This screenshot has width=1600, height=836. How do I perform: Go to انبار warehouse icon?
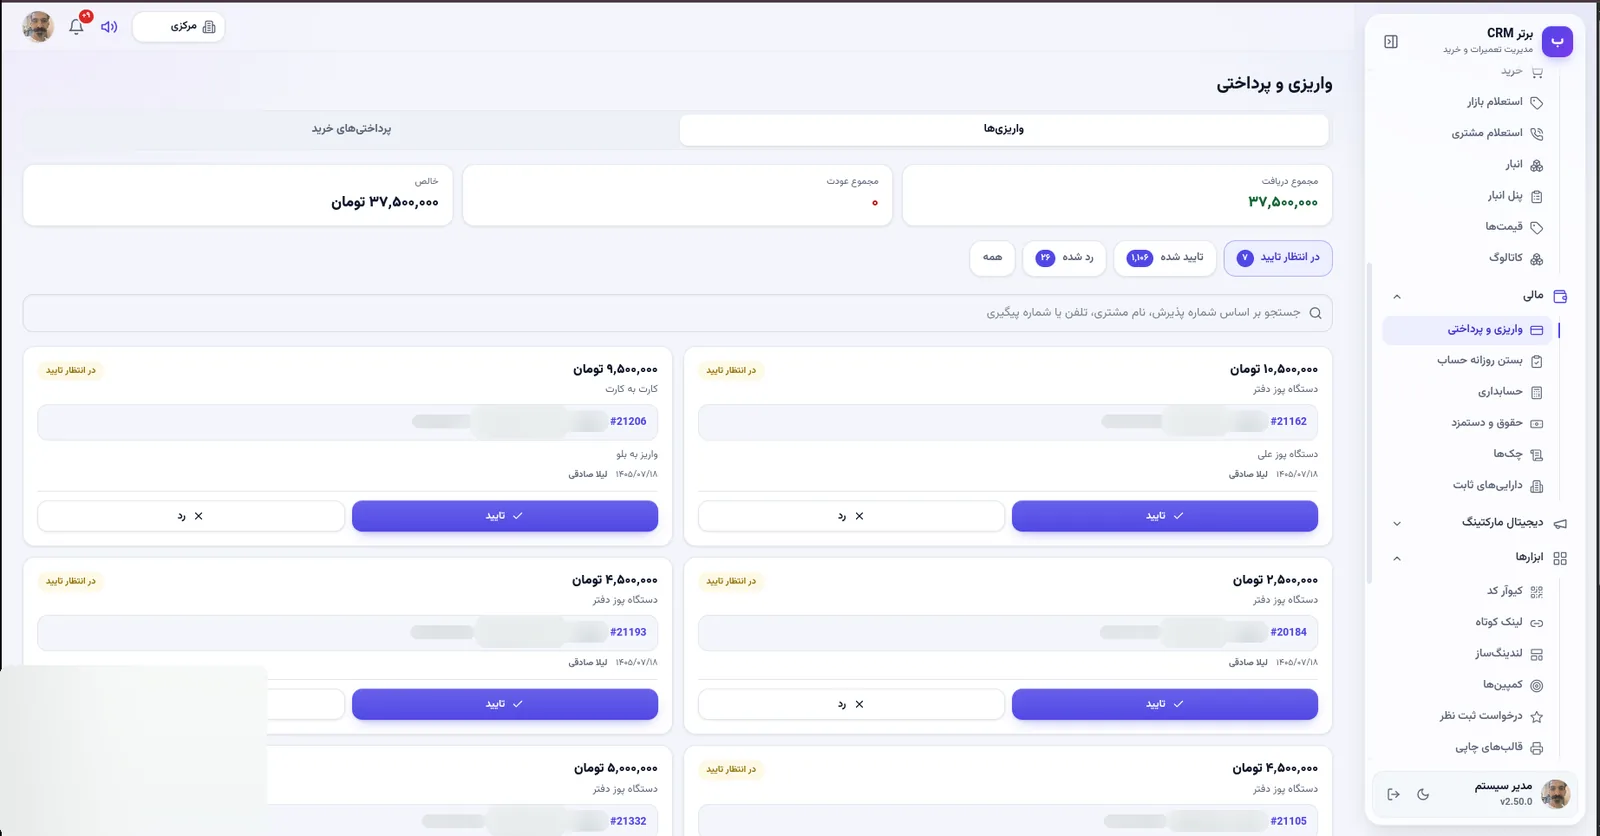(1536, 165)
